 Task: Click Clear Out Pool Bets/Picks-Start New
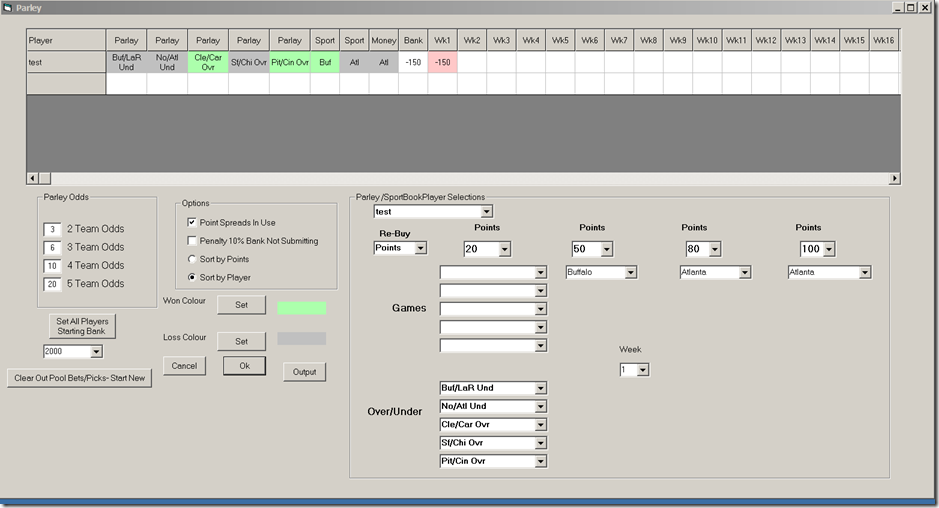80,378
